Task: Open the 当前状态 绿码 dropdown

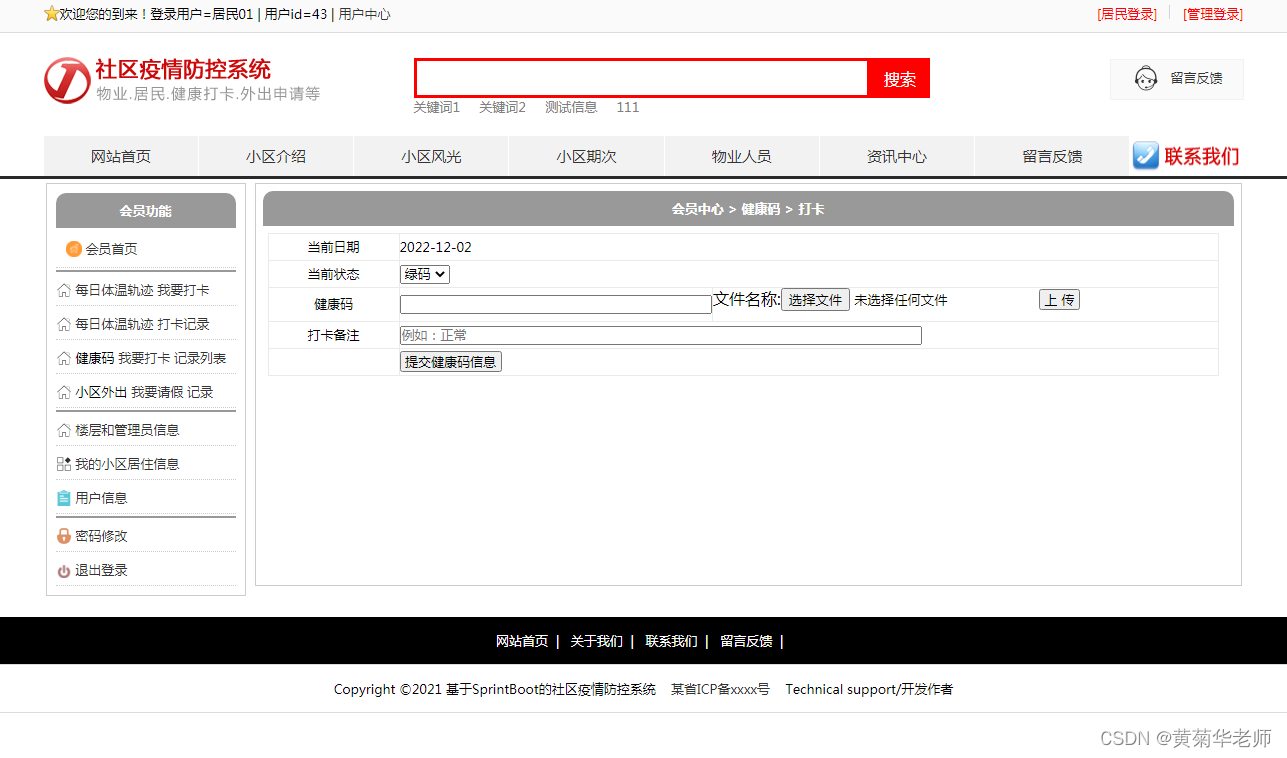Action: (425, 274)
